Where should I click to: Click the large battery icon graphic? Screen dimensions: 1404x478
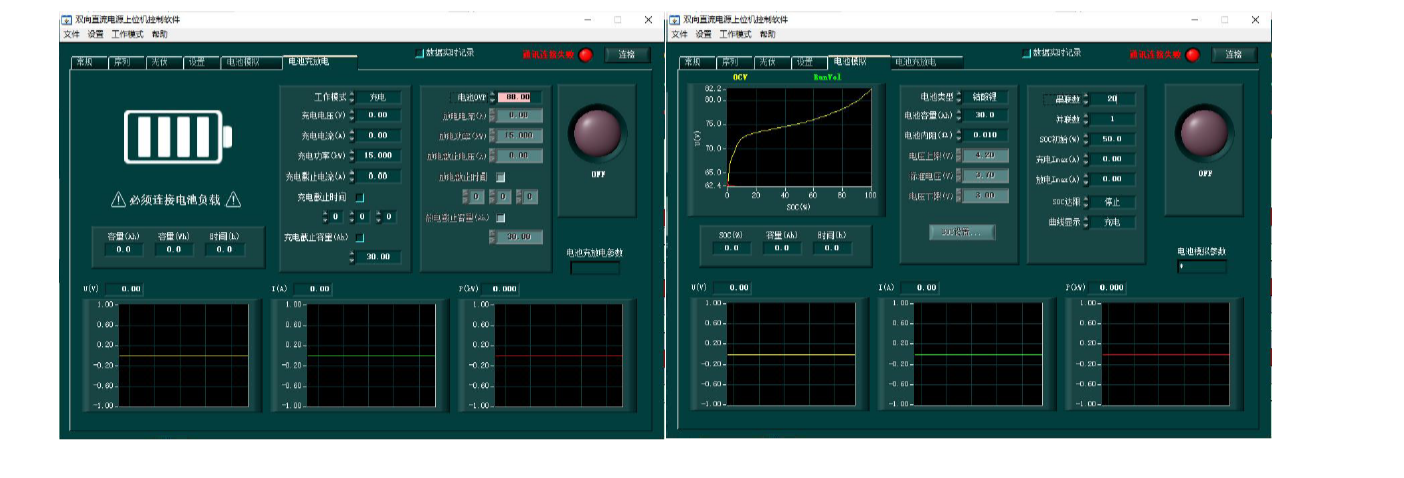(176, 135)
